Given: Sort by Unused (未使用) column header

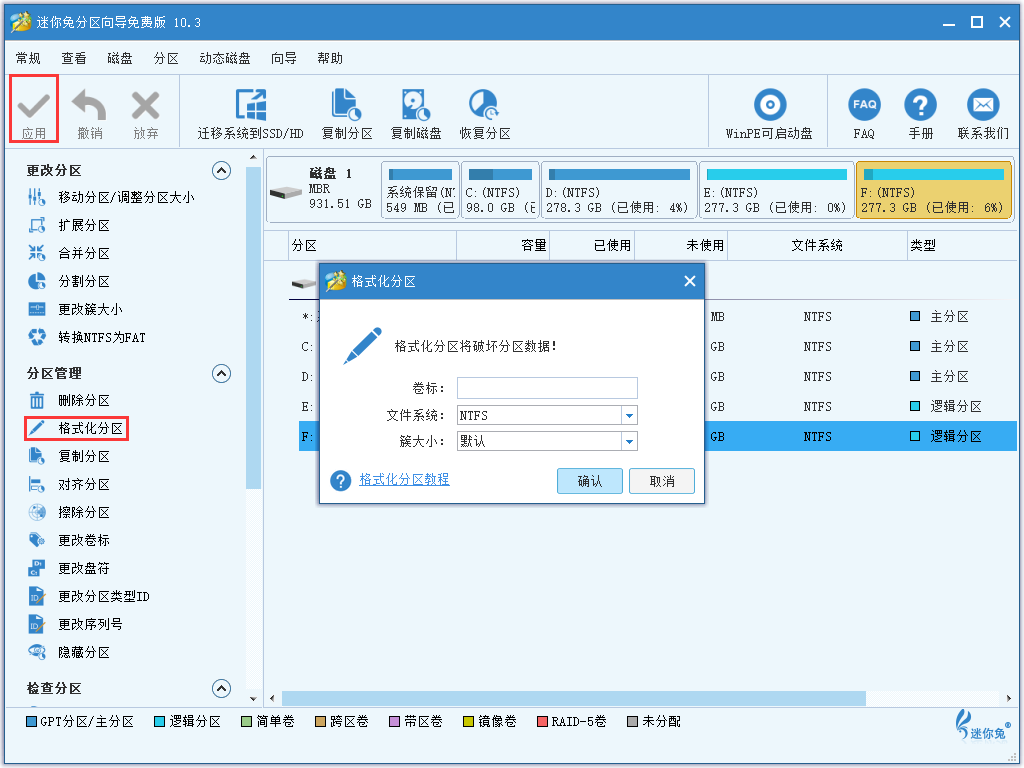Looking at the screenshot, I should click(x=680, y=246).
